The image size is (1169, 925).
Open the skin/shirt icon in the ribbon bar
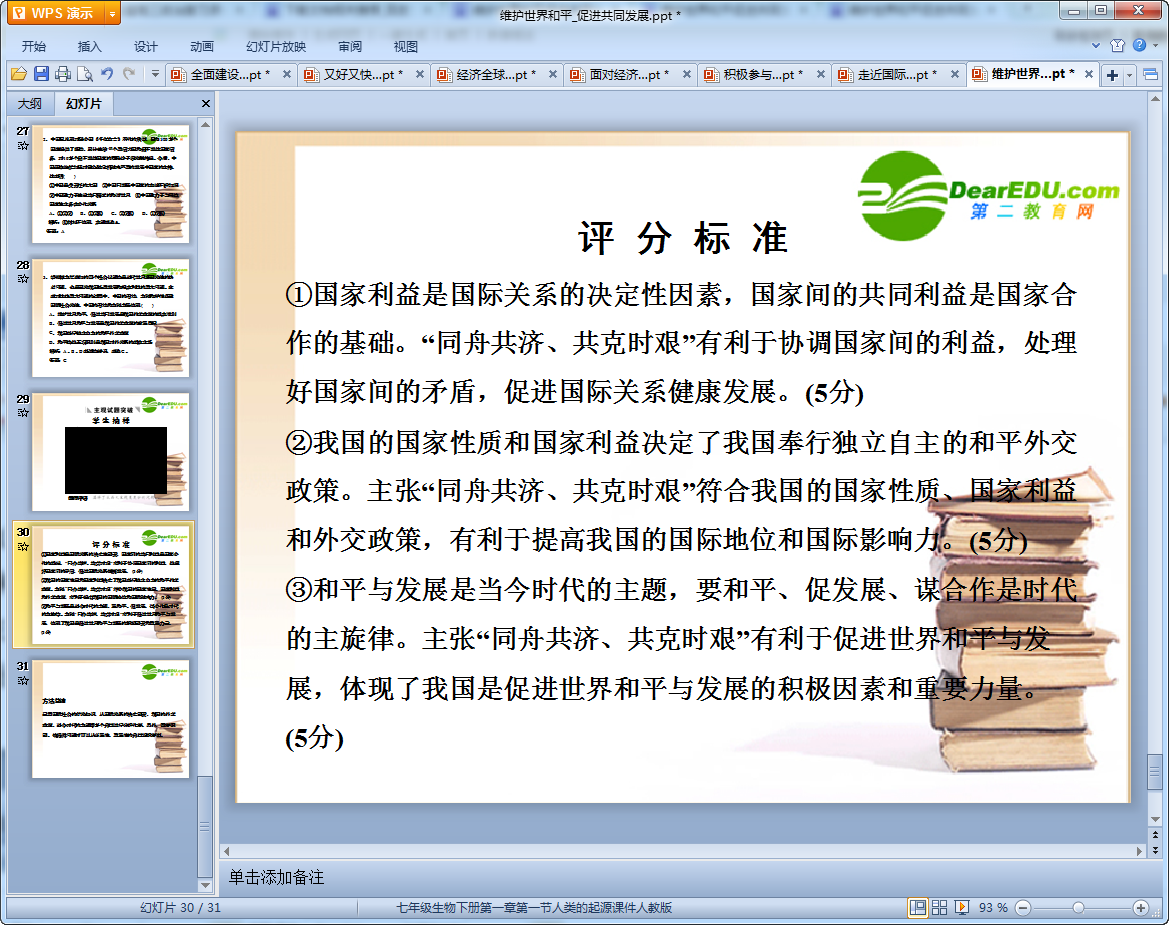click(1118, 45)
